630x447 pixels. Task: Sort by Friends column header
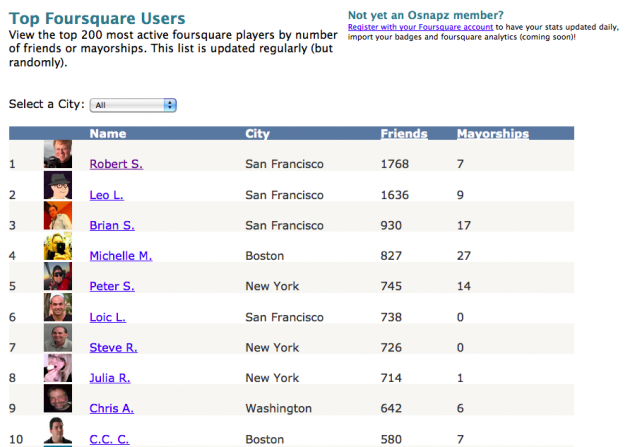(404, 134)
